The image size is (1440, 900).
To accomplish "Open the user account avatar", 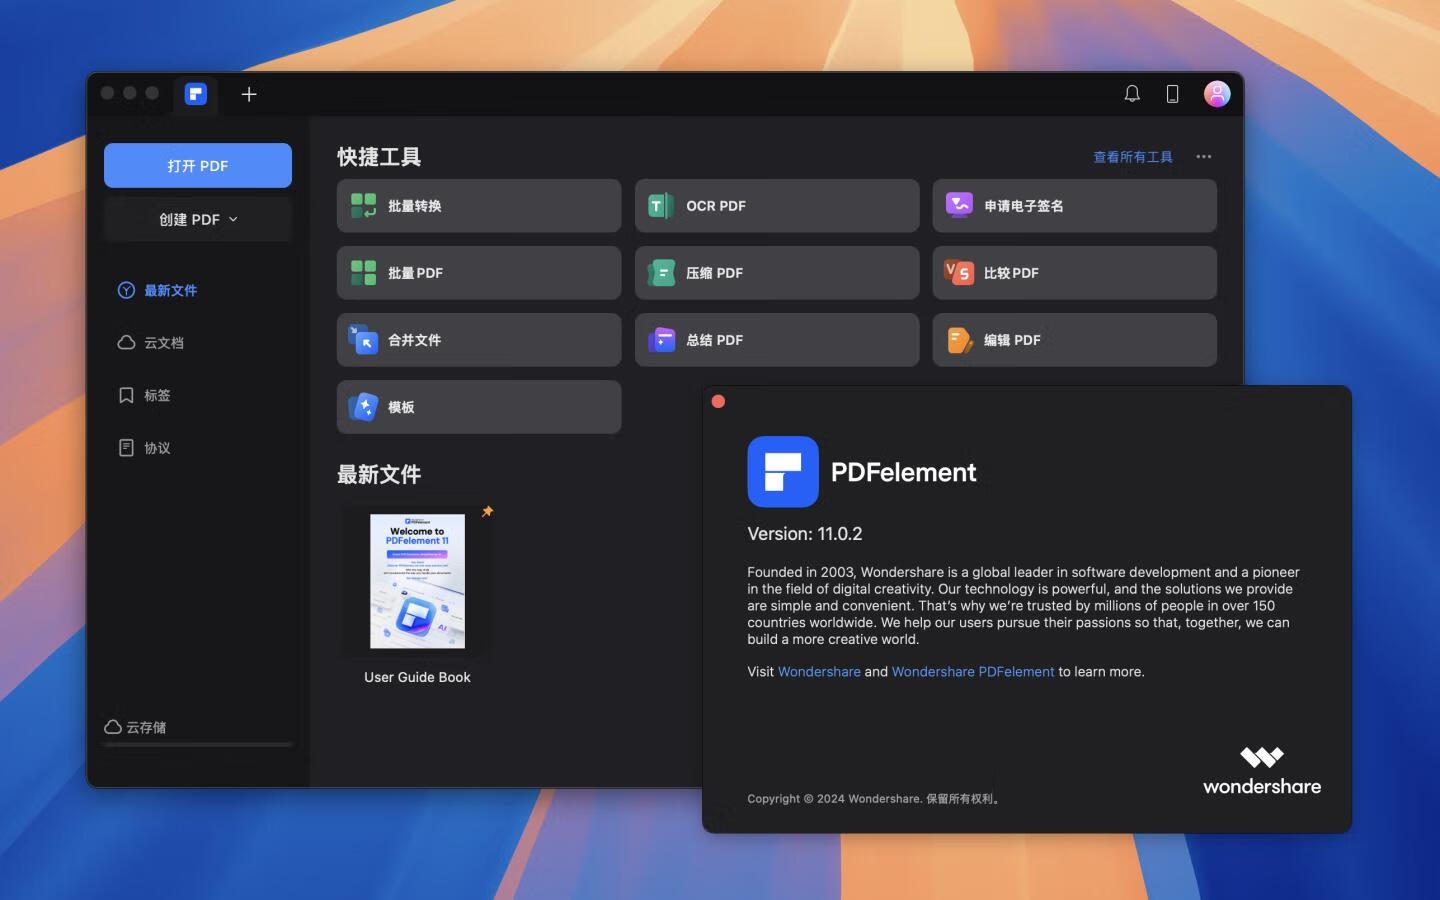I will [x=1216, y=94].
